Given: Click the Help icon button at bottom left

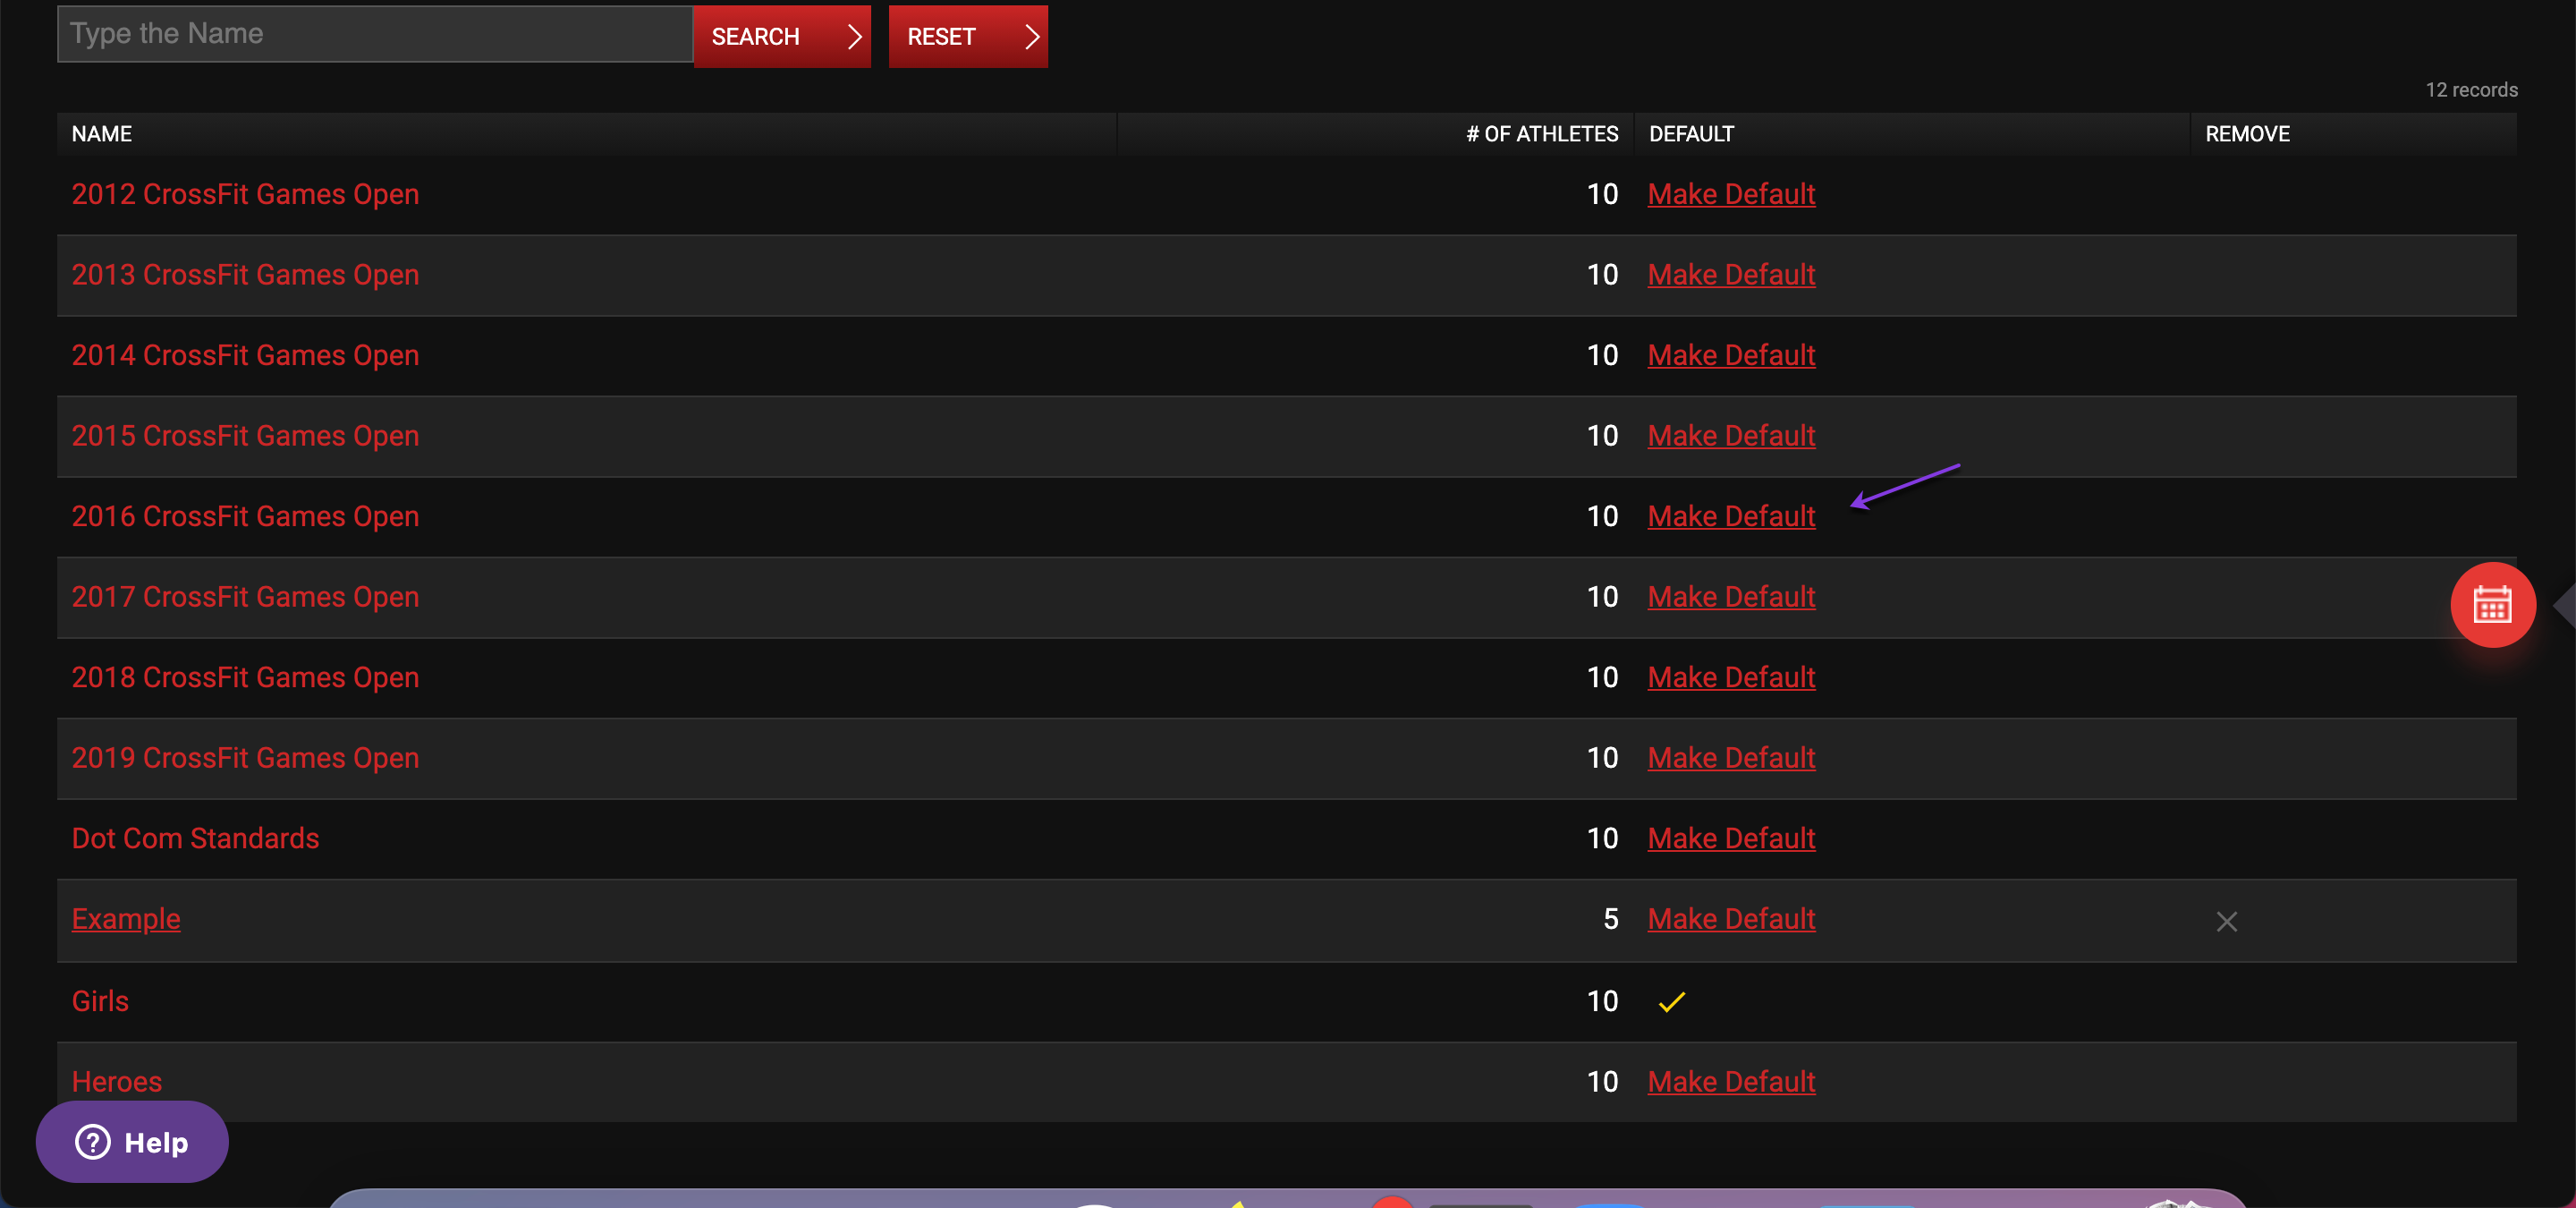Looking at the screenshot, I should (x=131, y=1143).
